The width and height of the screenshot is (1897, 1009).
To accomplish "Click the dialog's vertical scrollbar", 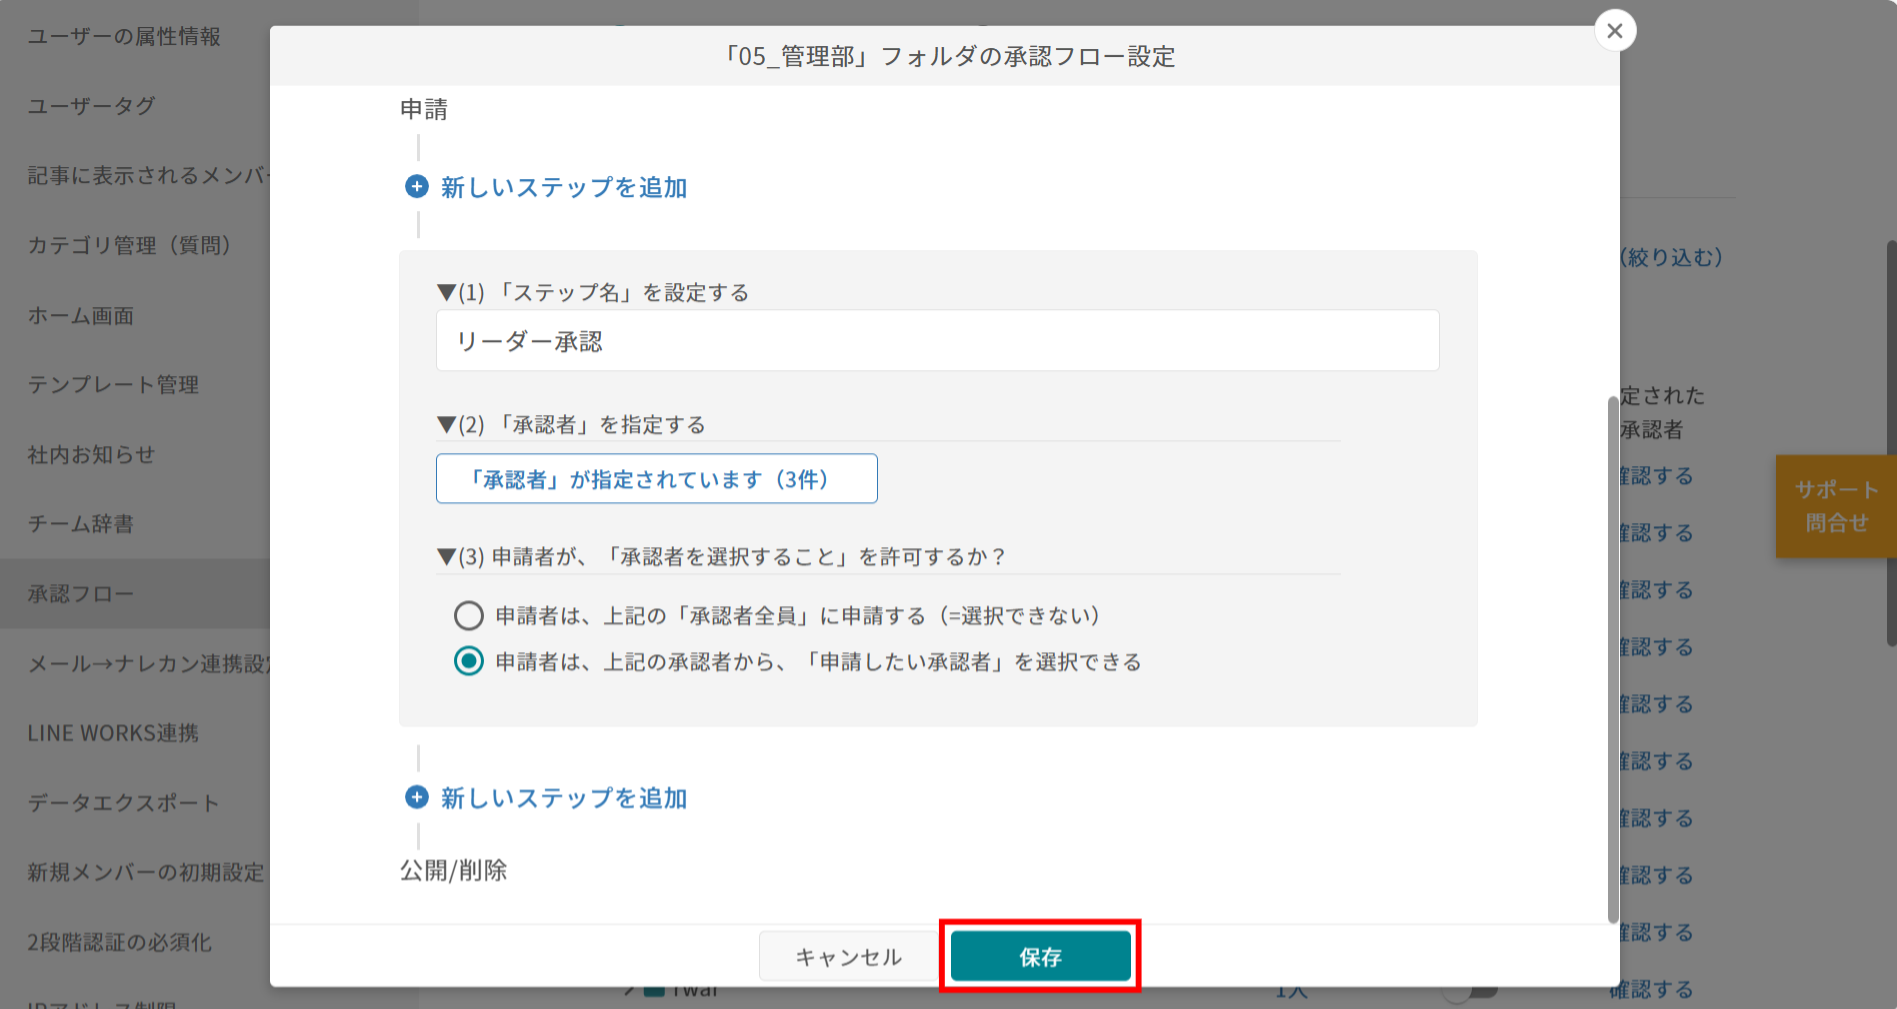I will [1612, 660].
